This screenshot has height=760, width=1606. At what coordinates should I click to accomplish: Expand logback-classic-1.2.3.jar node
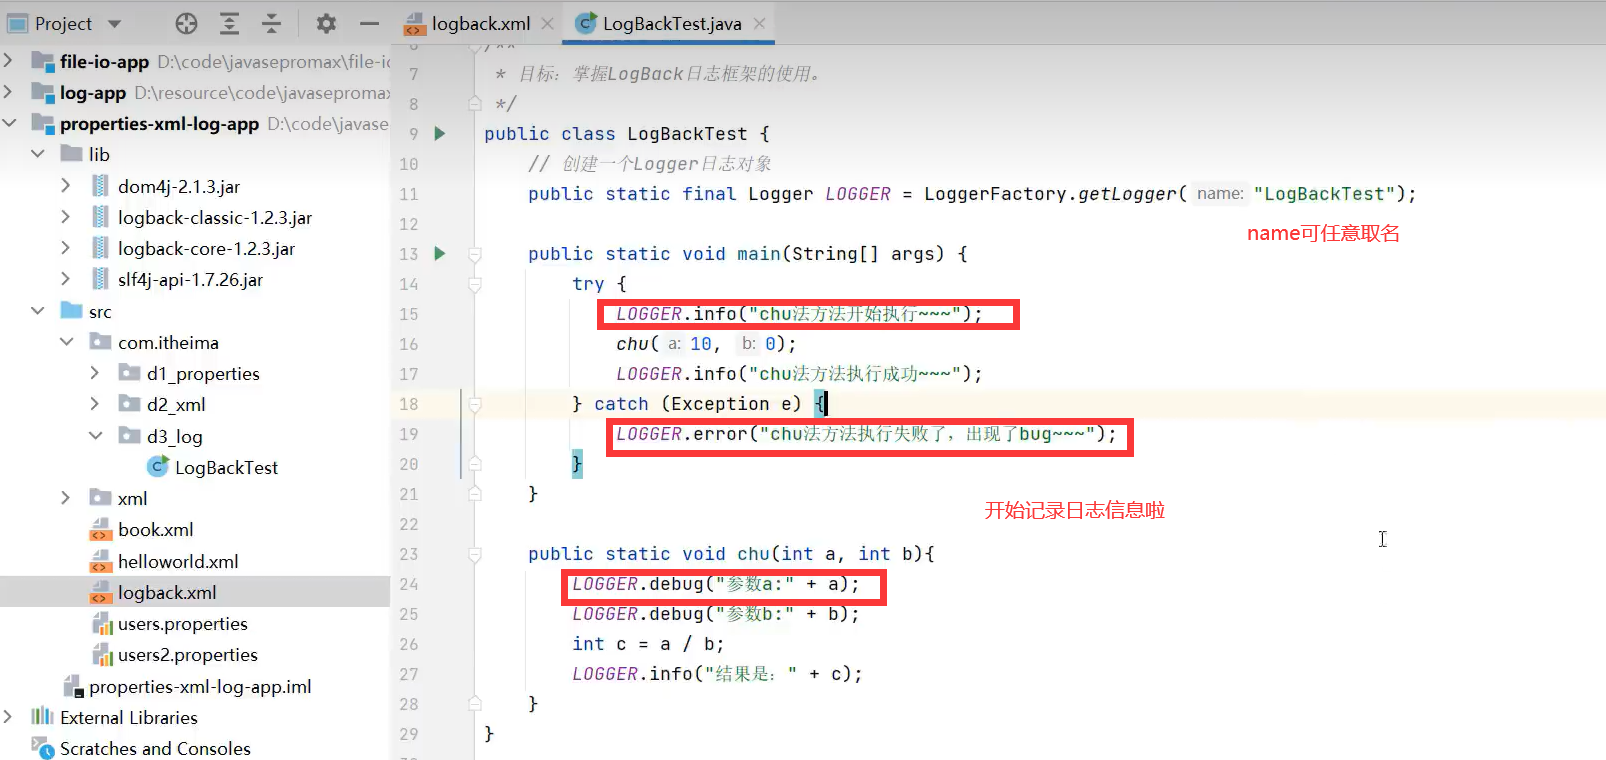(x=66, y=217)
